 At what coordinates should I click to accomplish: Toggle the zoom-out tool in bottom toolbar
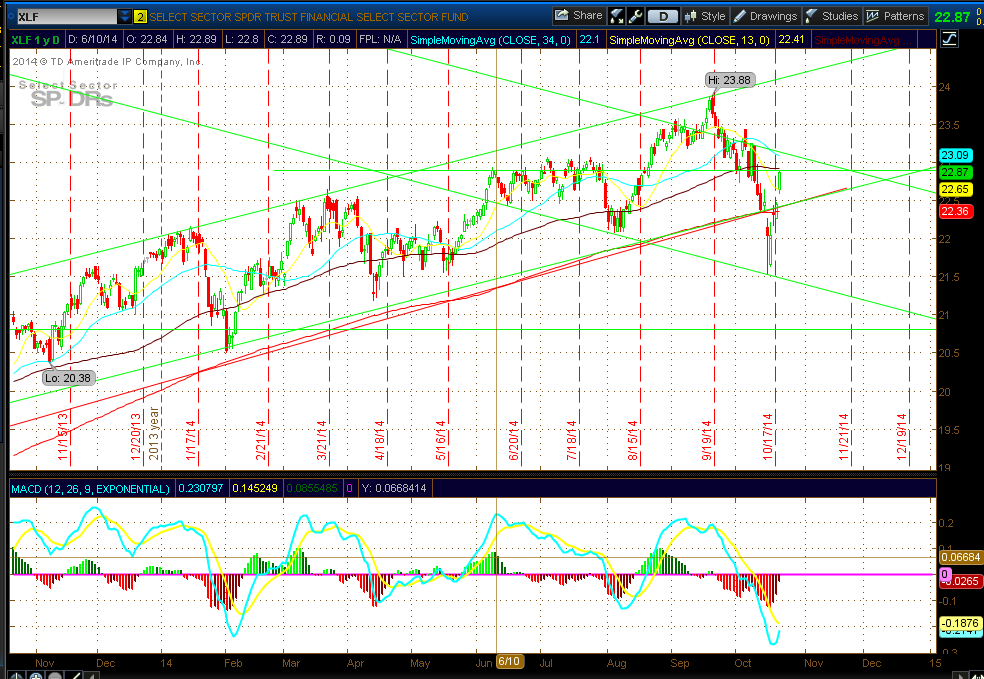[54, 674]
